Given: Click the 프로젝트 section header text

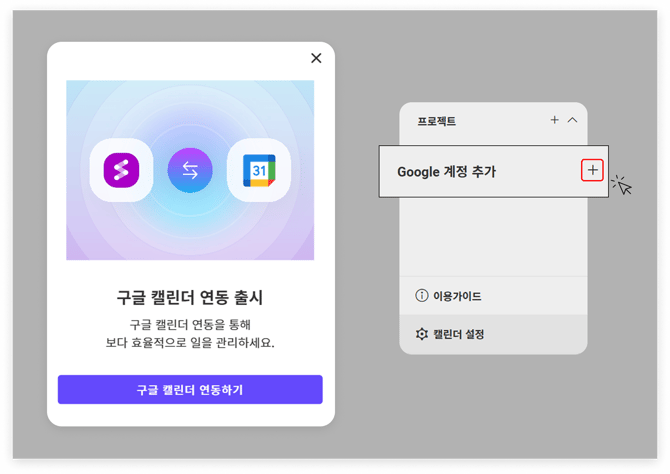Looking at the screenshot, I should point(436,121).
